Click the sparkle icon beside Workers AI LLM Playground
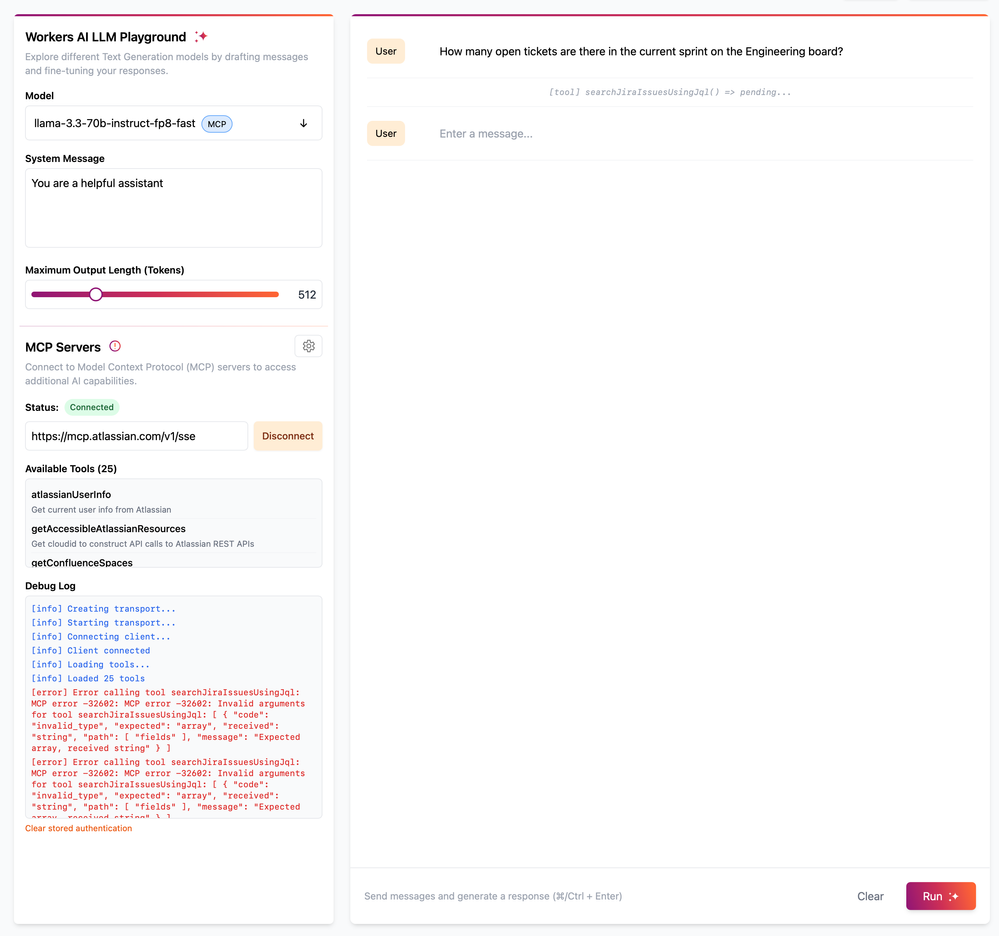 click(x=201, y=36)
